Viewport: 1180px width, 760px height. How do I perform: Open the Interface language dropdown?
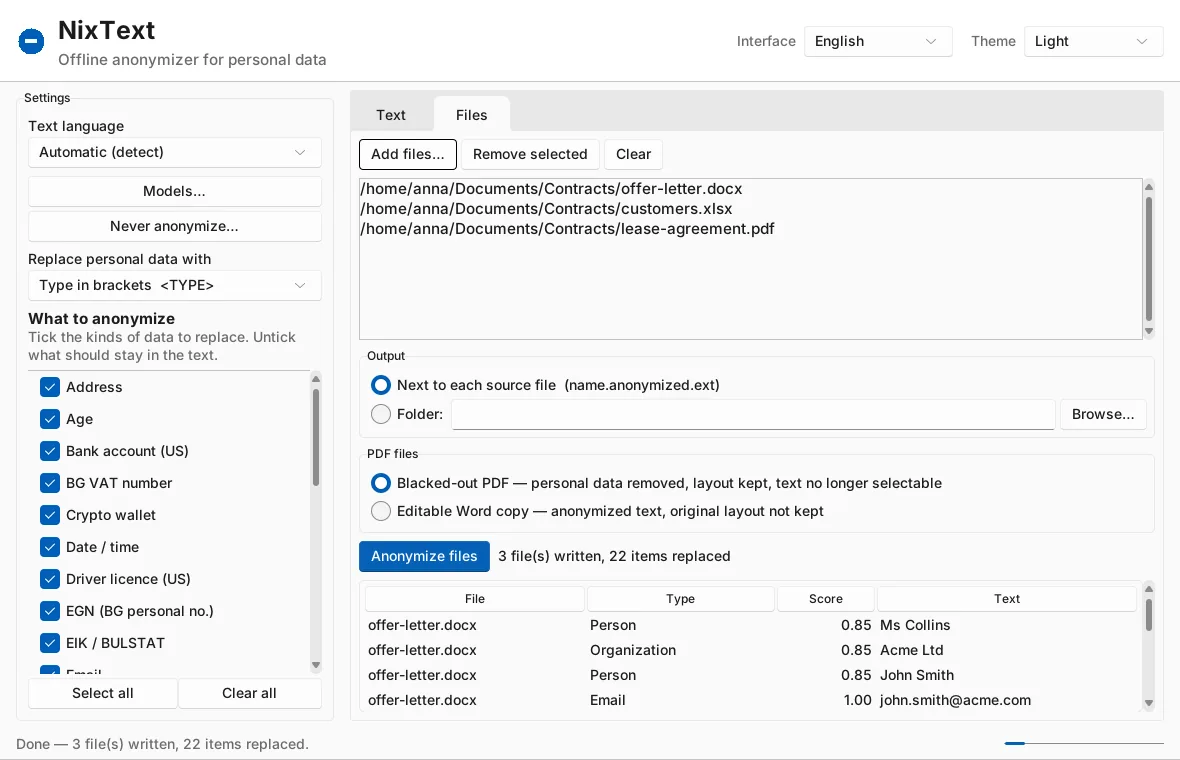[x=877, y=41]
